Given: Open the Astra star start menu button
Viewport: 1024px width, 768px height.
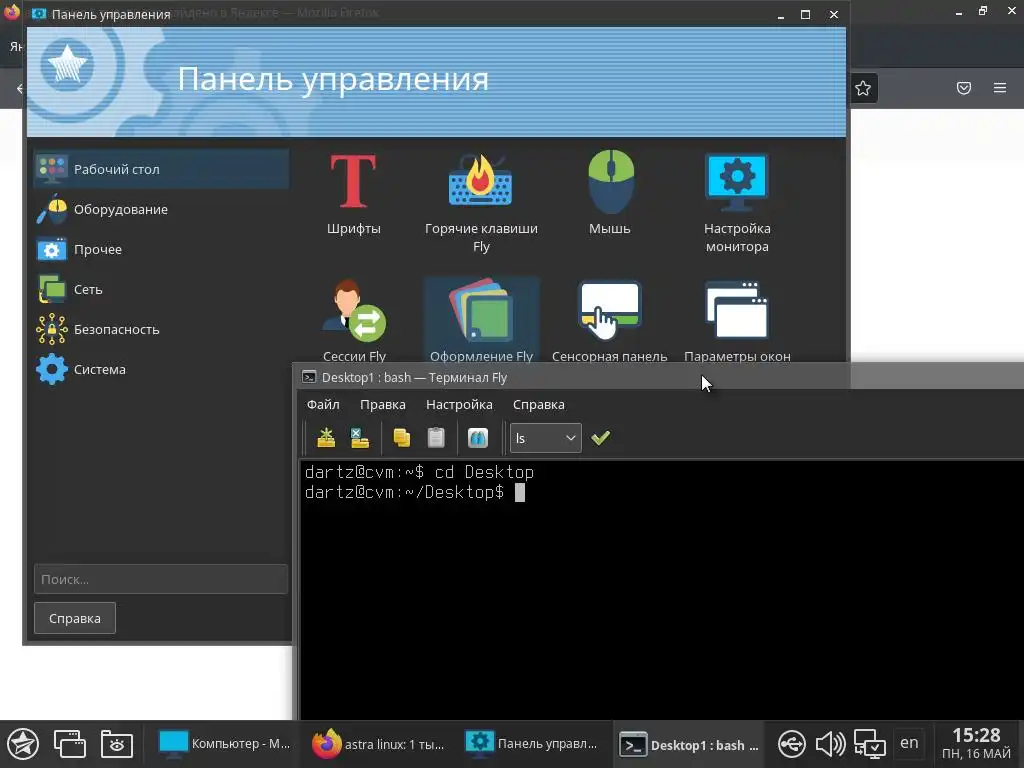Looking at the screenshot, I should tap(23, 744).
